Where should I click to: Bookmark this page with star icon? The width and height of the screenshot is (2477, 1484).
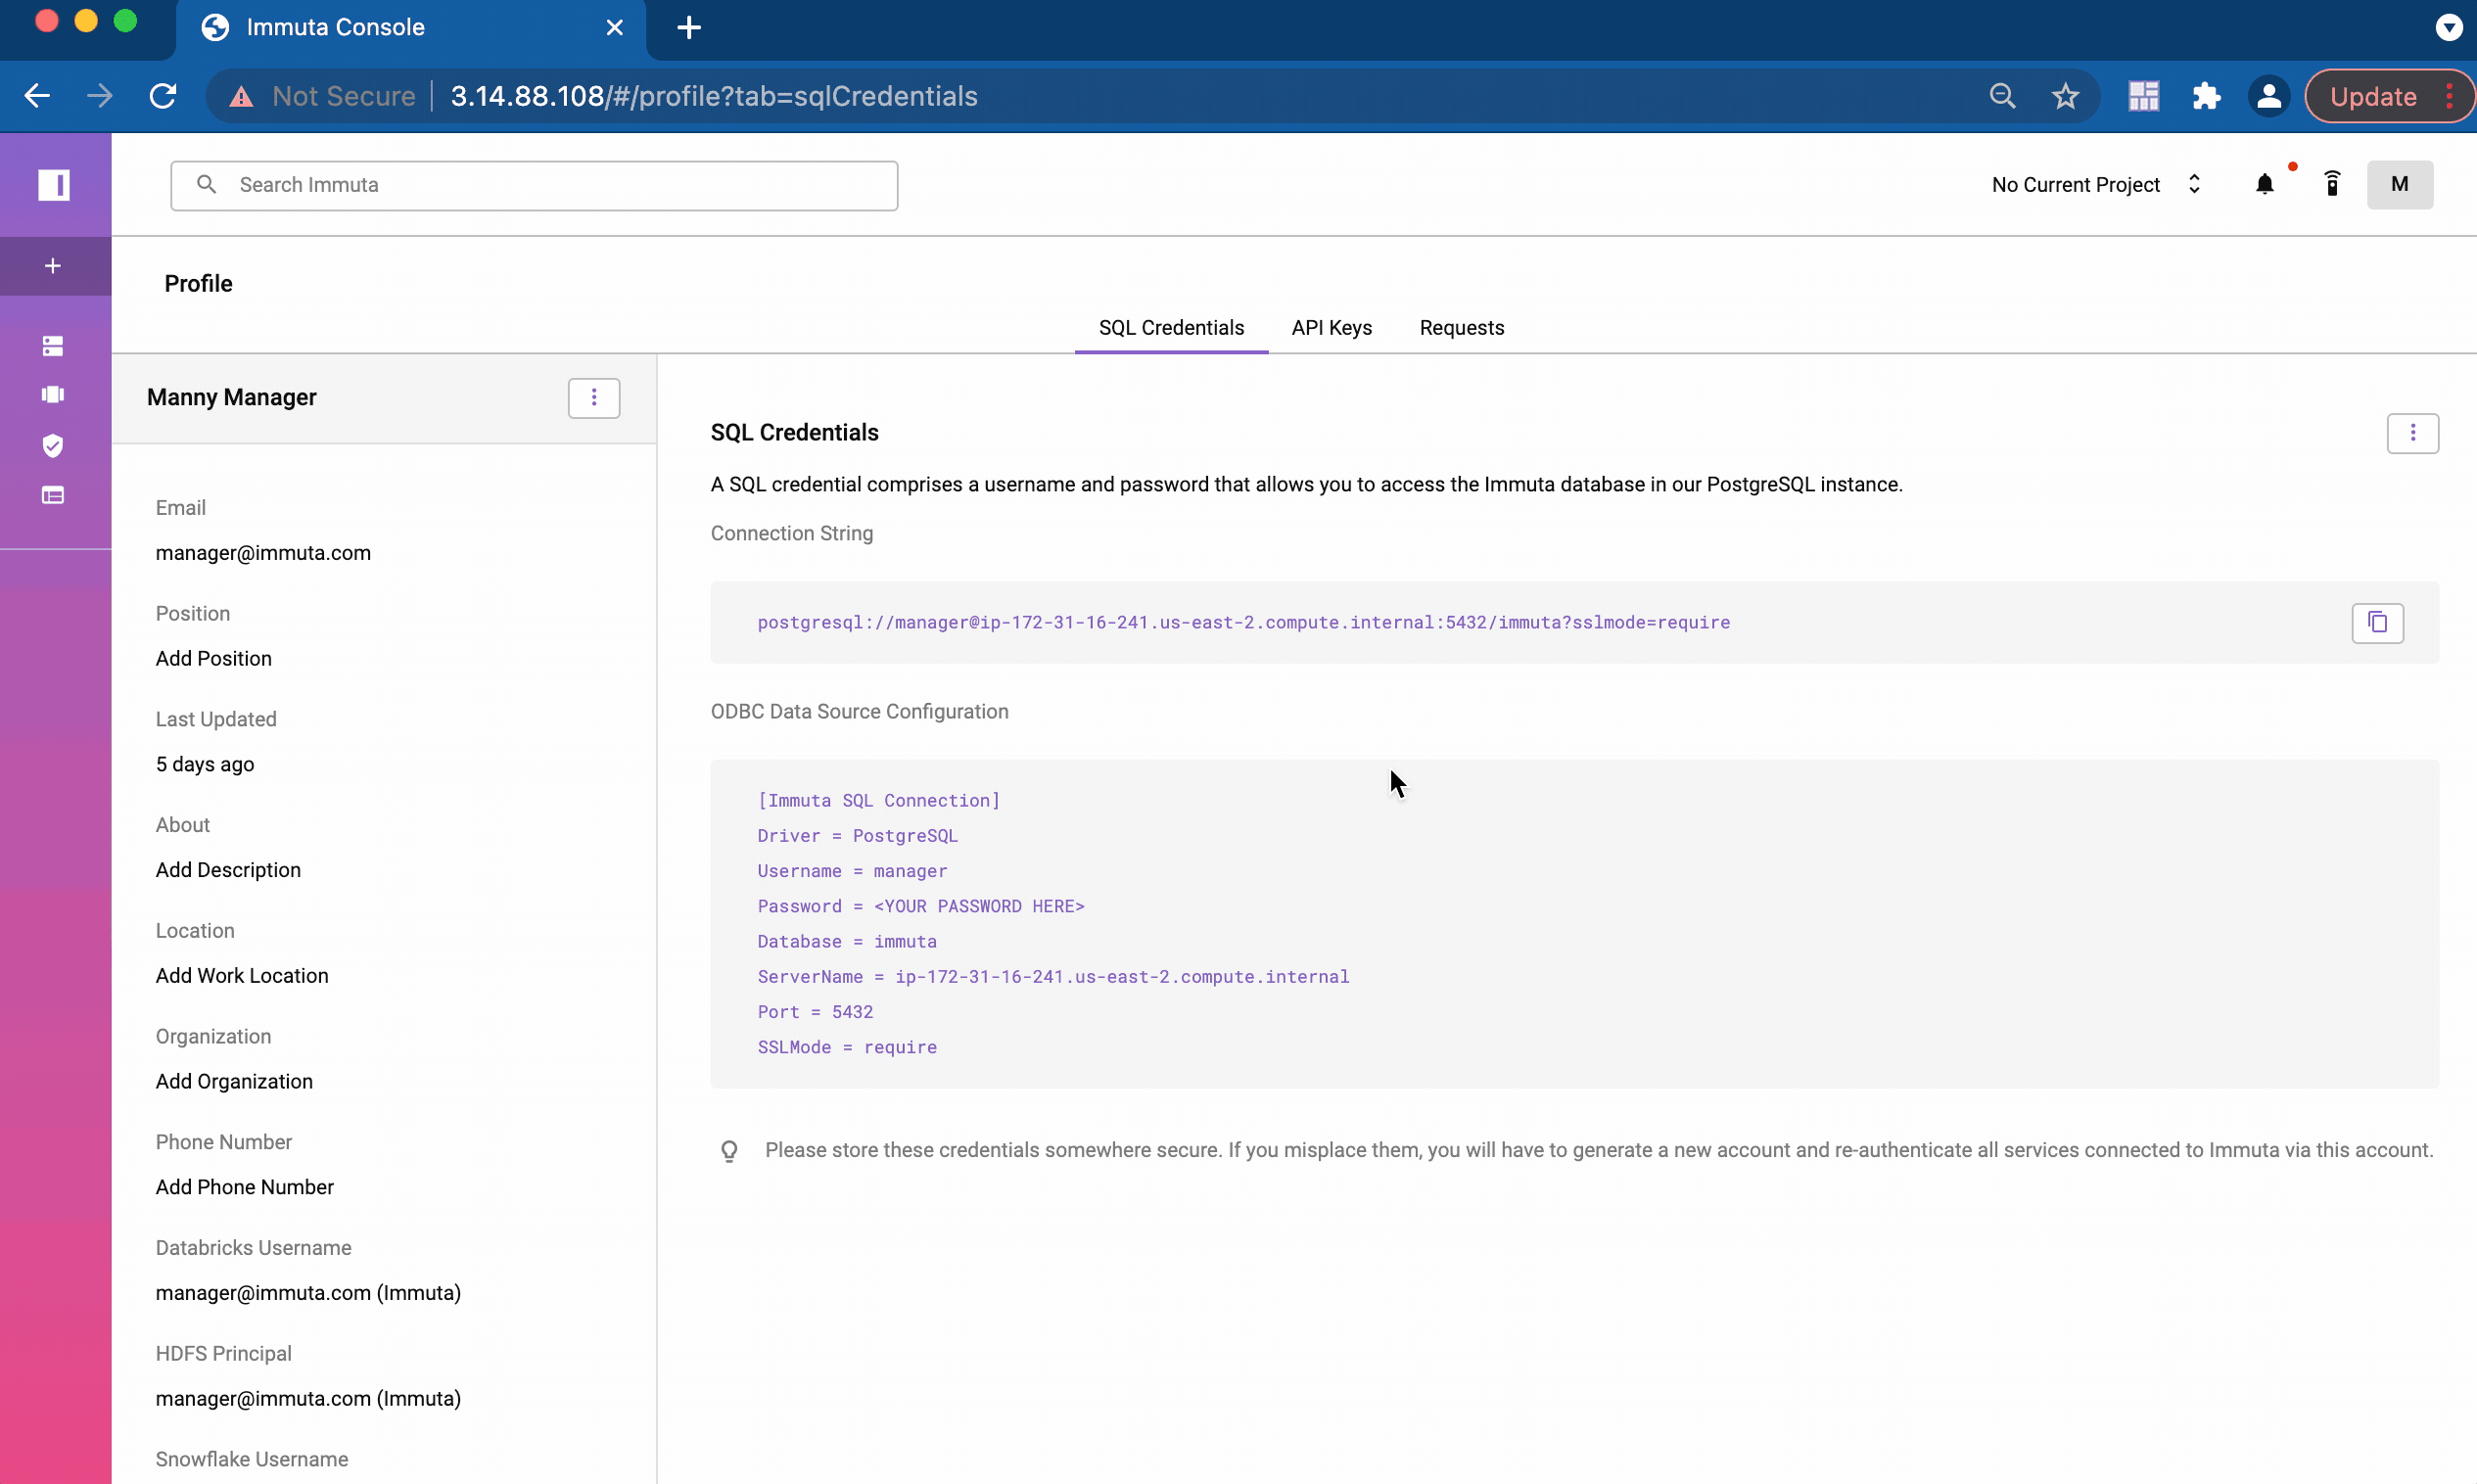(x=2065, y=96)
